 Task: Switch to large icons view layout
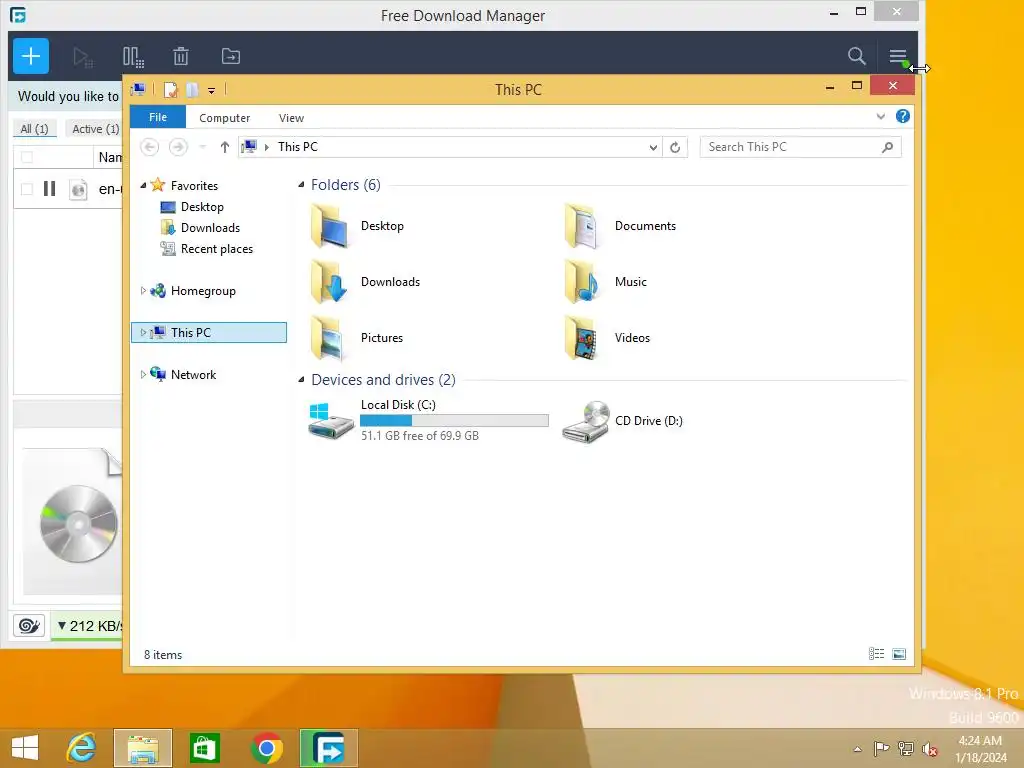[899, 654]
